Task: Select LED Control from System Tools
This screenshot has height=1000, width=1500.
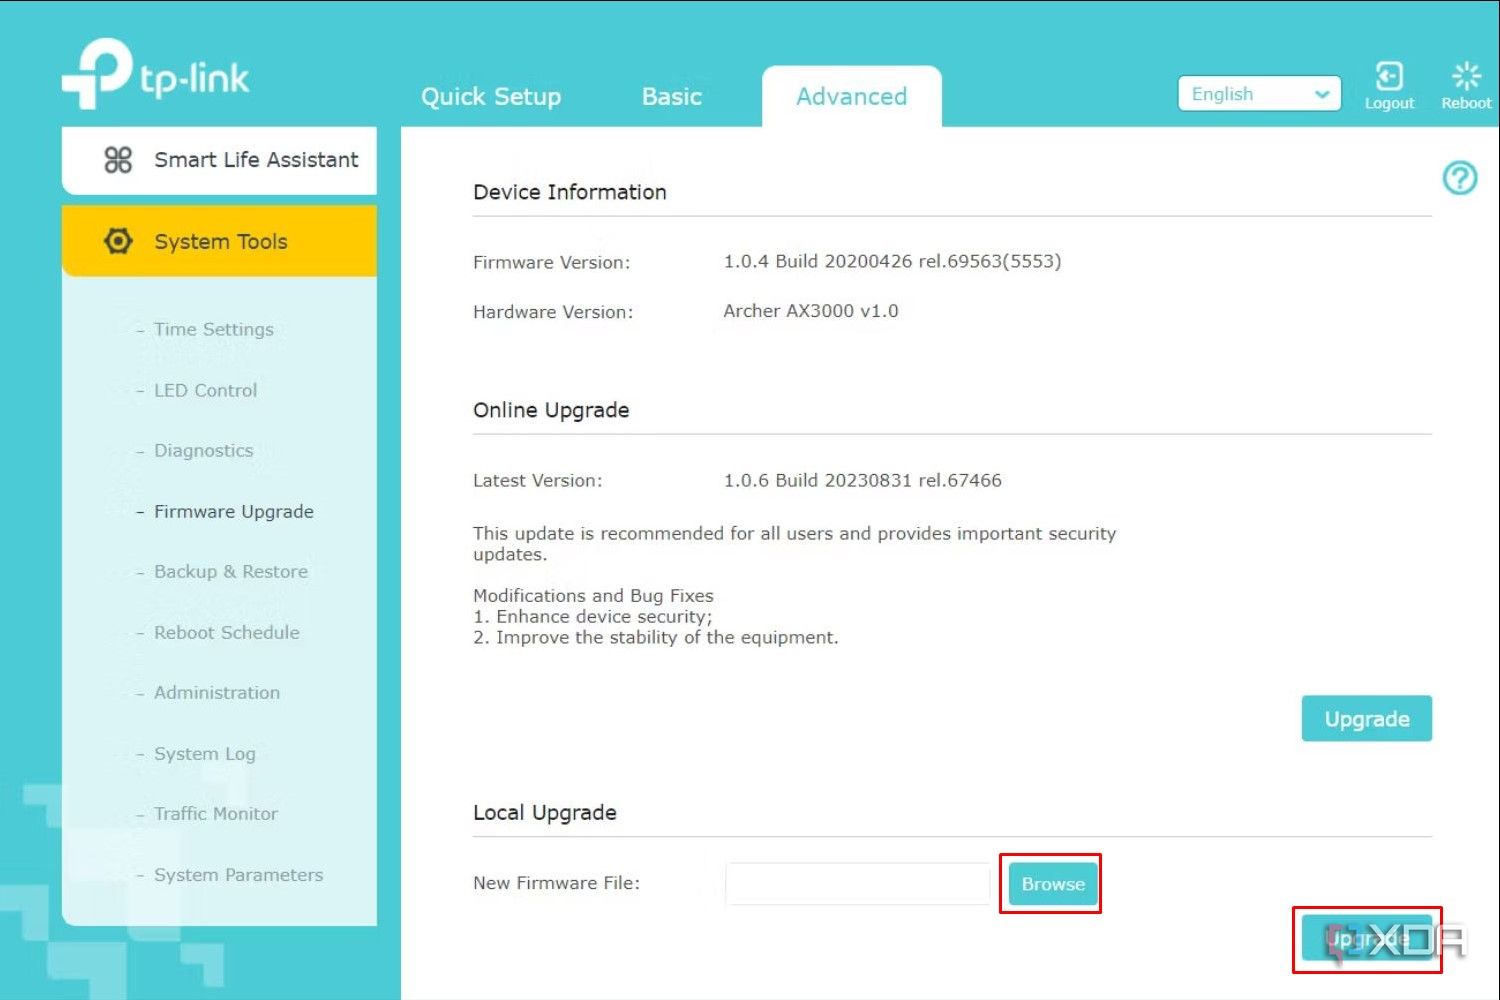Action: 205,390
